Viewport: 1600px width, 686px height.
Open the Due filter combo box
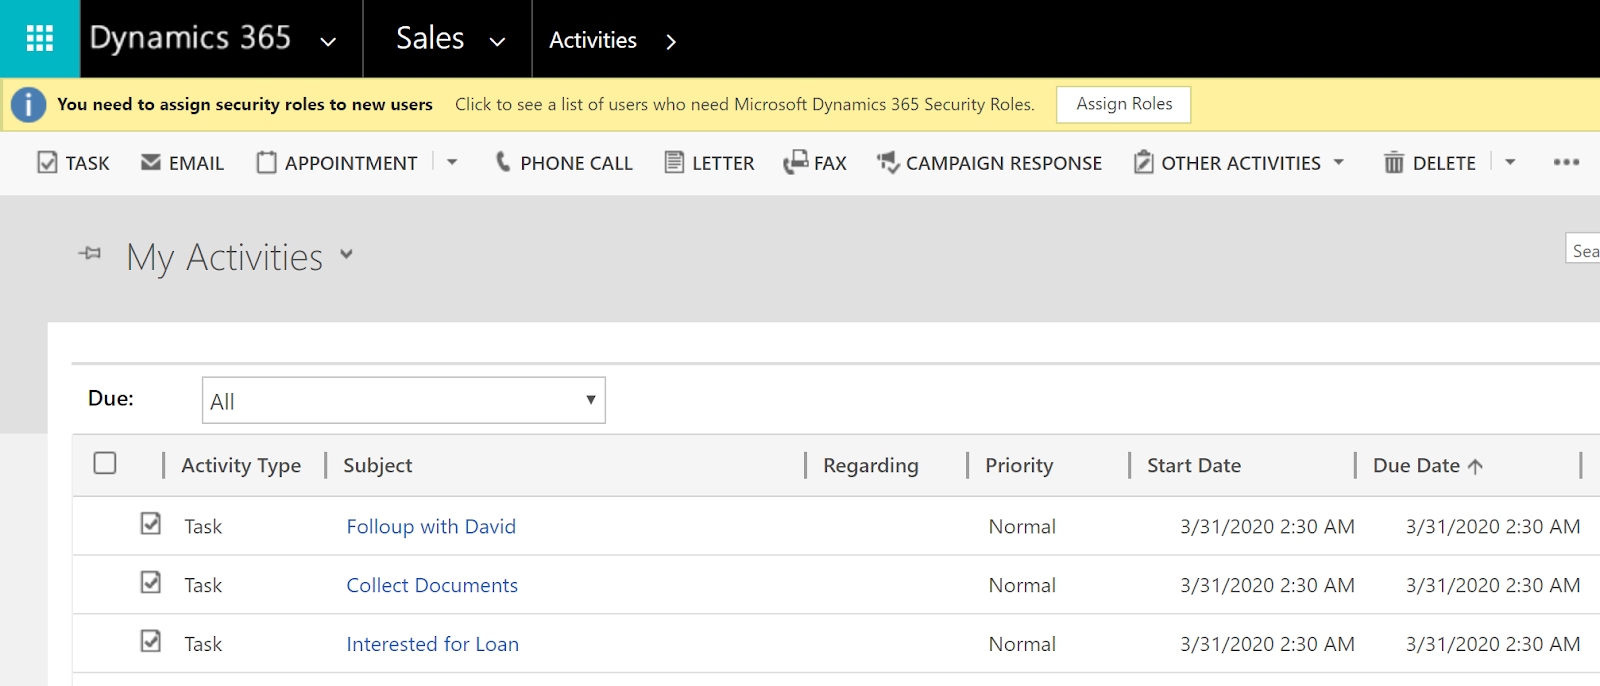pyautogui.click(x=404, y=400)
